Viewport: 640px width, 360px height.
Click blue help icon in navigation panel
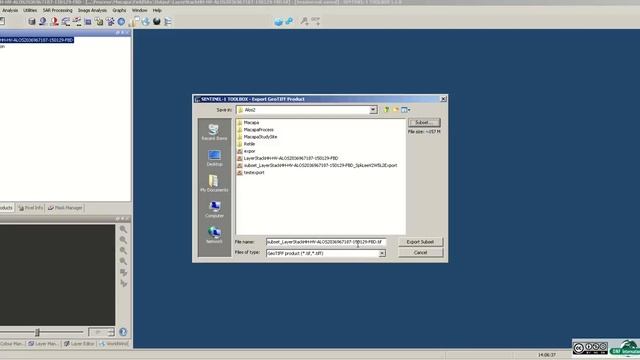pos(123,332)
